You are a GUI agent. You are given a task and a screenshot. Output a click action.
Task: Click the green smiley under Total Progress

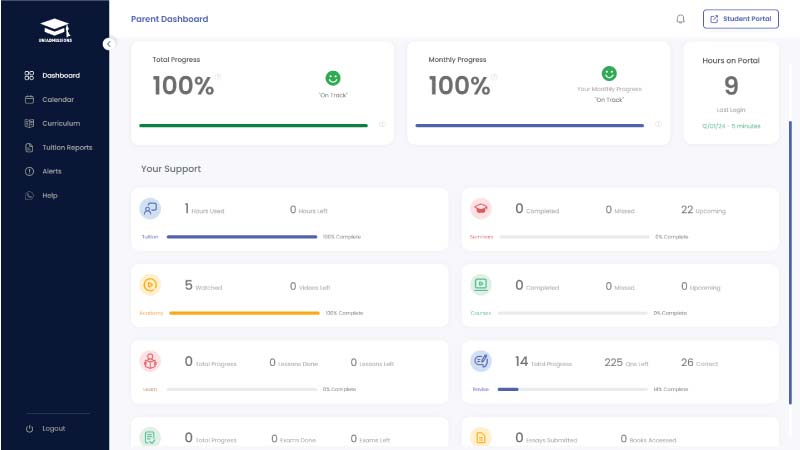[x=333, y=78]
